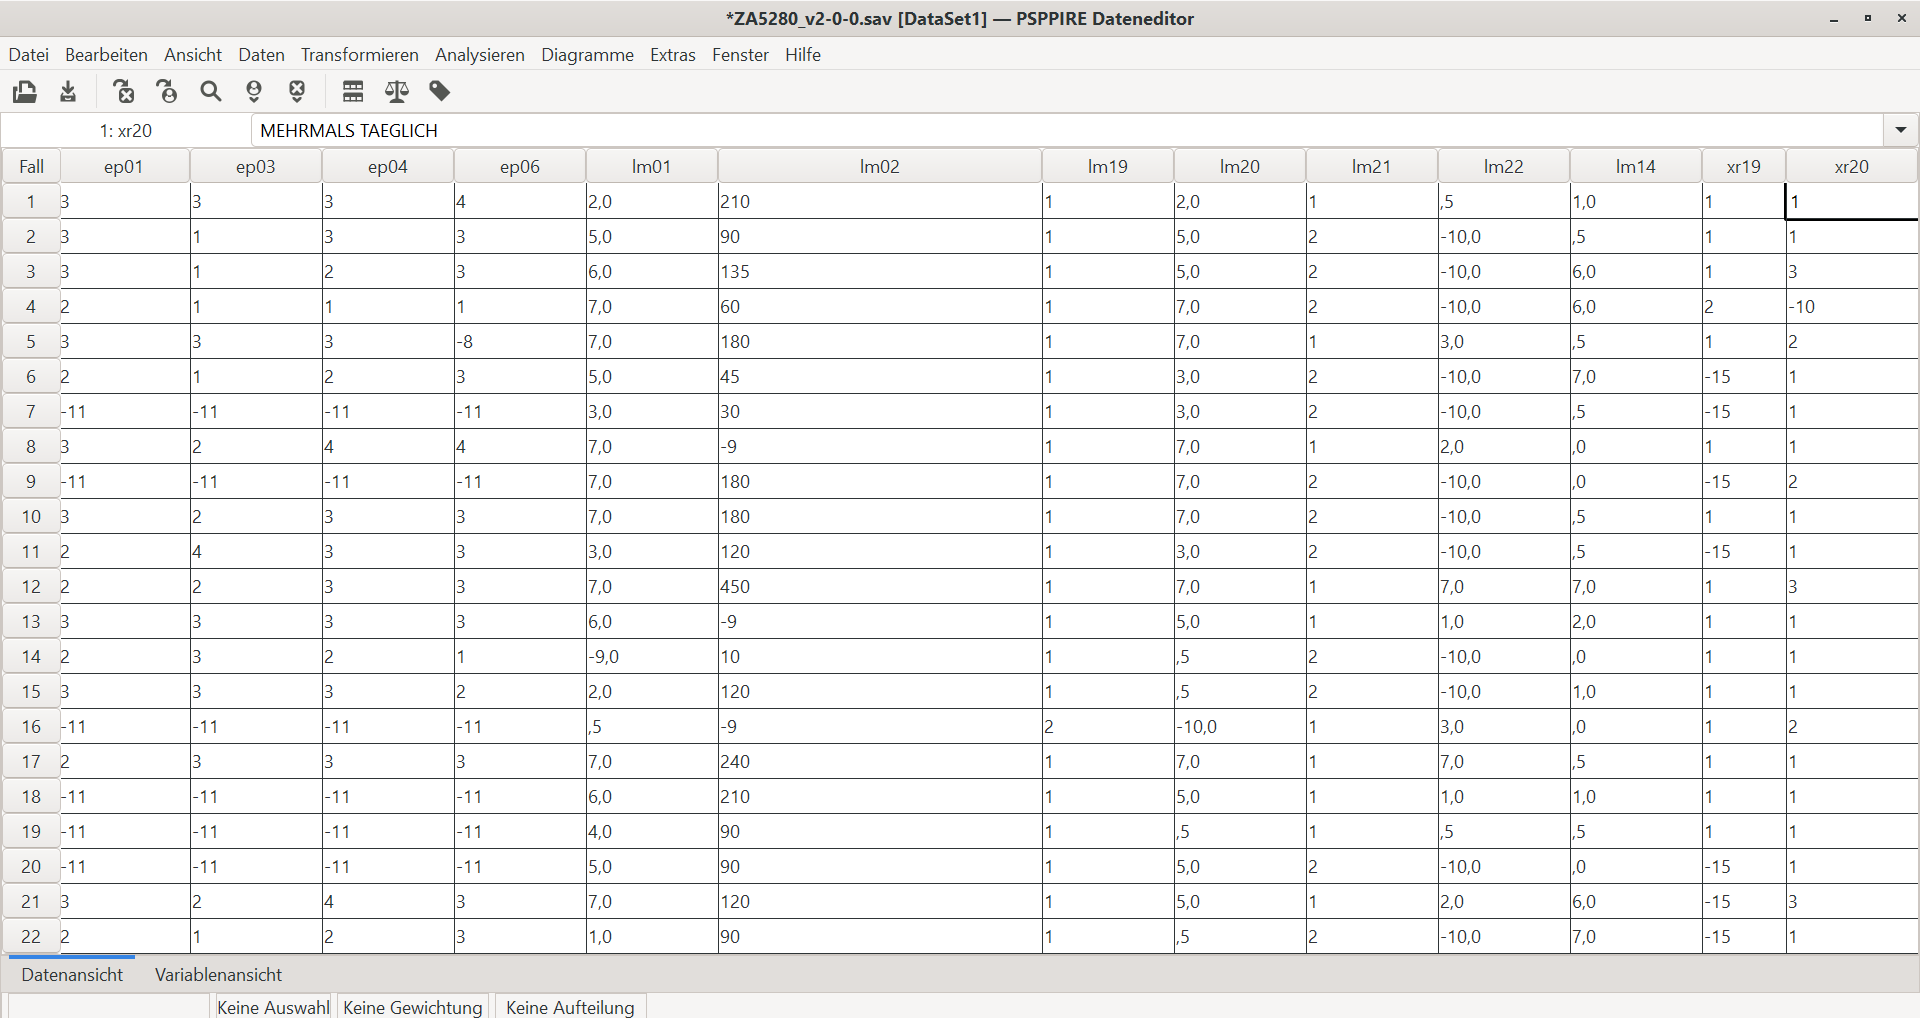Click the cell reference label 1: xr20
Screen dimensions: 1920x1018
click(x=126, y=131)
